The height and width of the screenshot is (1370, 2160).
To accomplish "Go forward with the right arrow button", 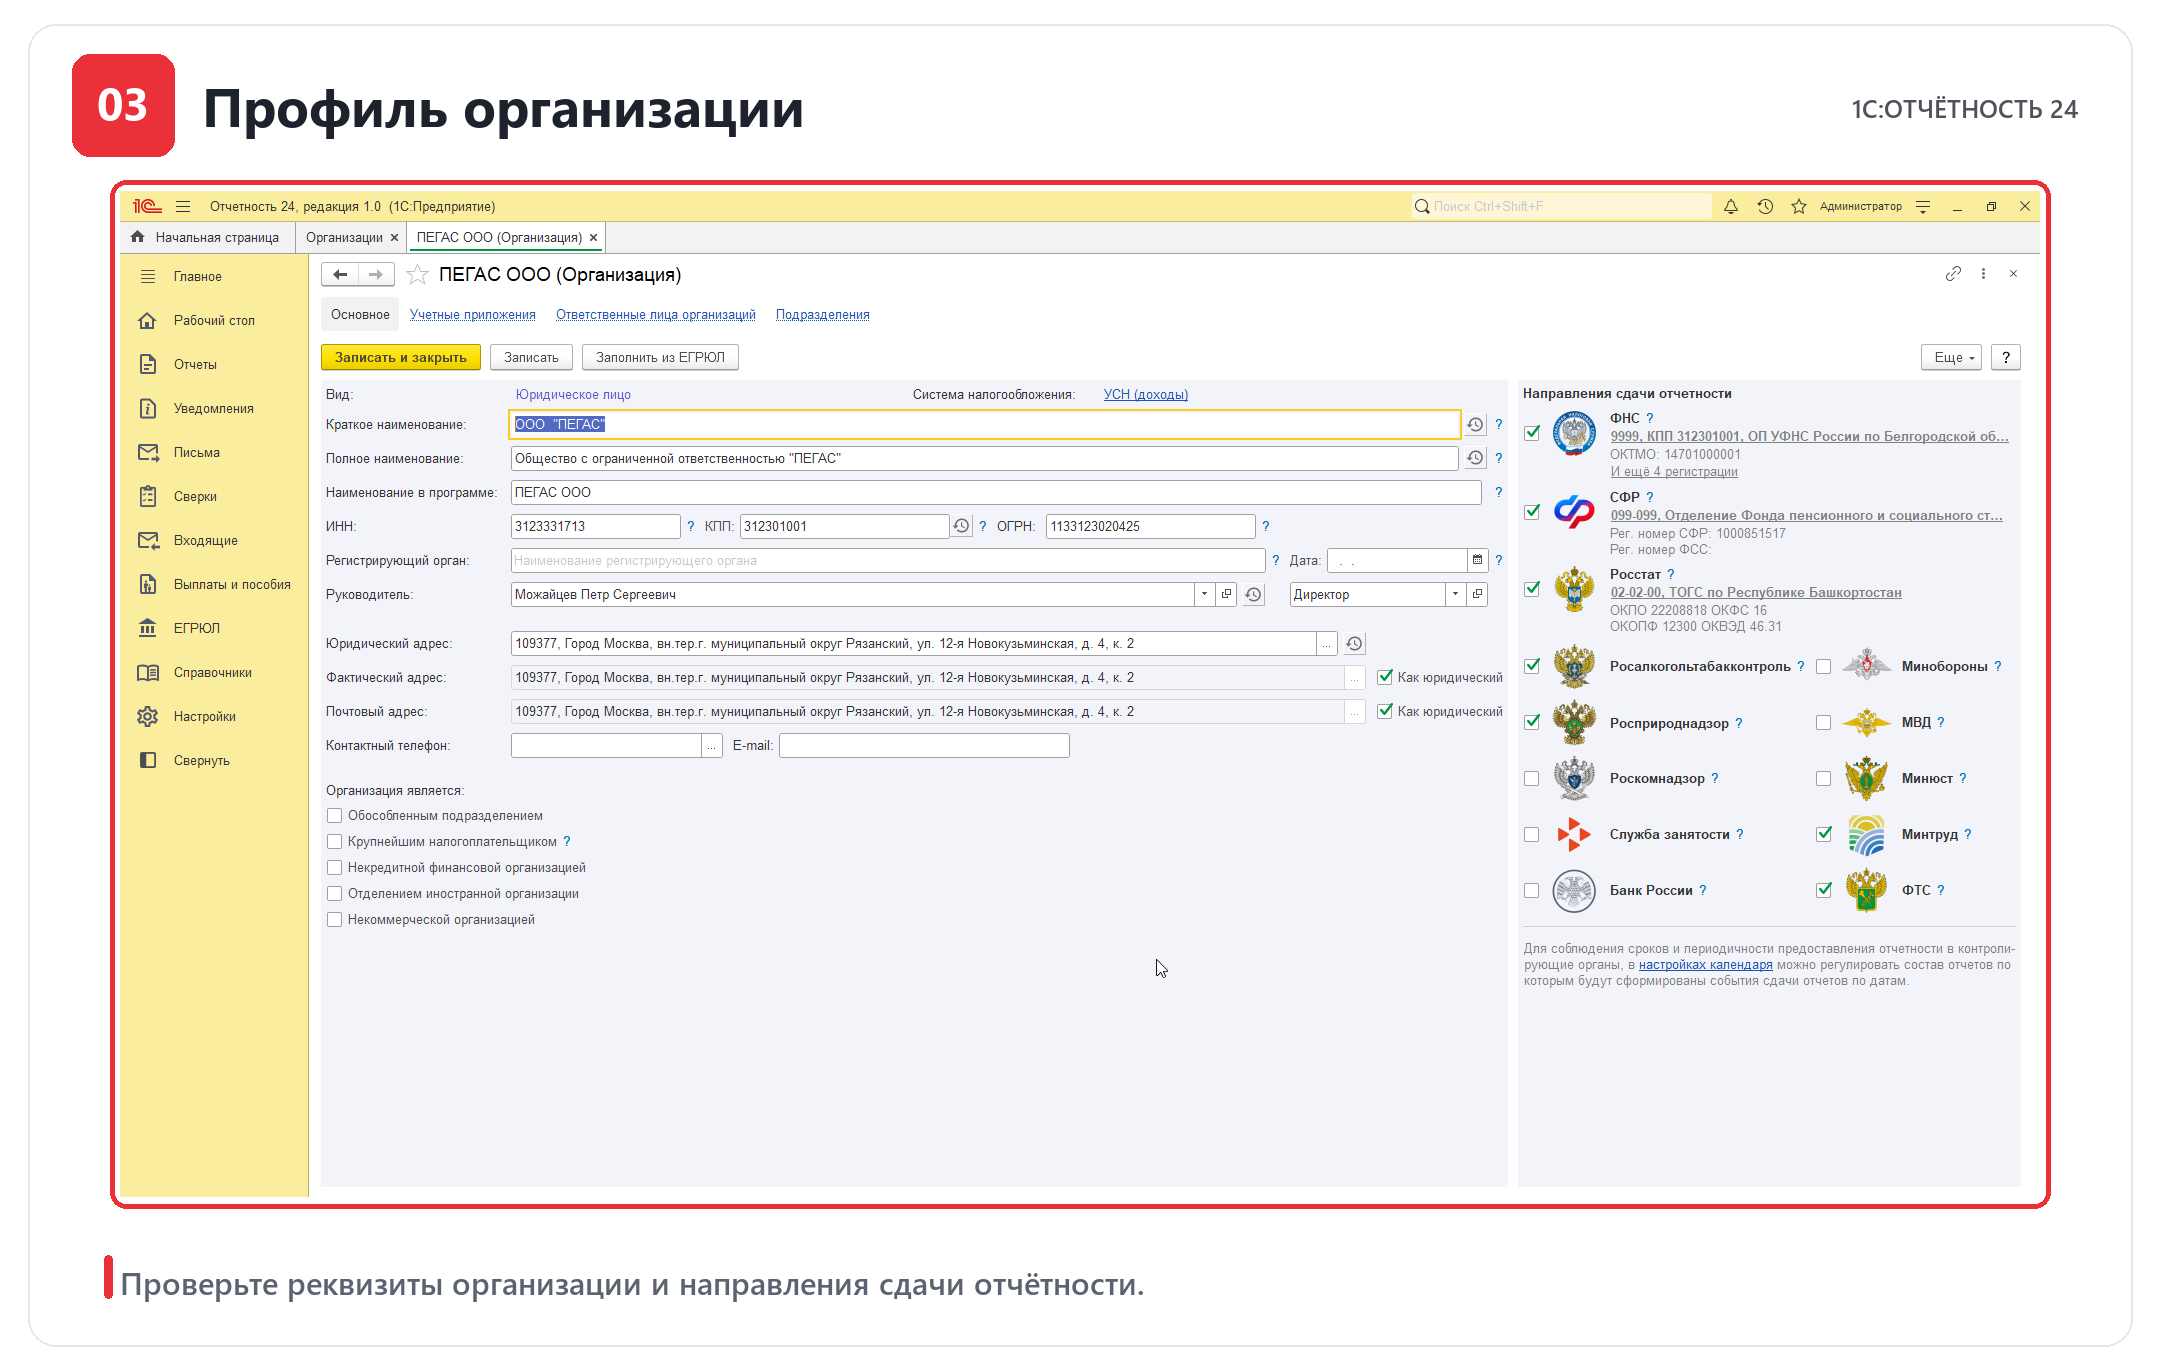I will click(376, 275).
